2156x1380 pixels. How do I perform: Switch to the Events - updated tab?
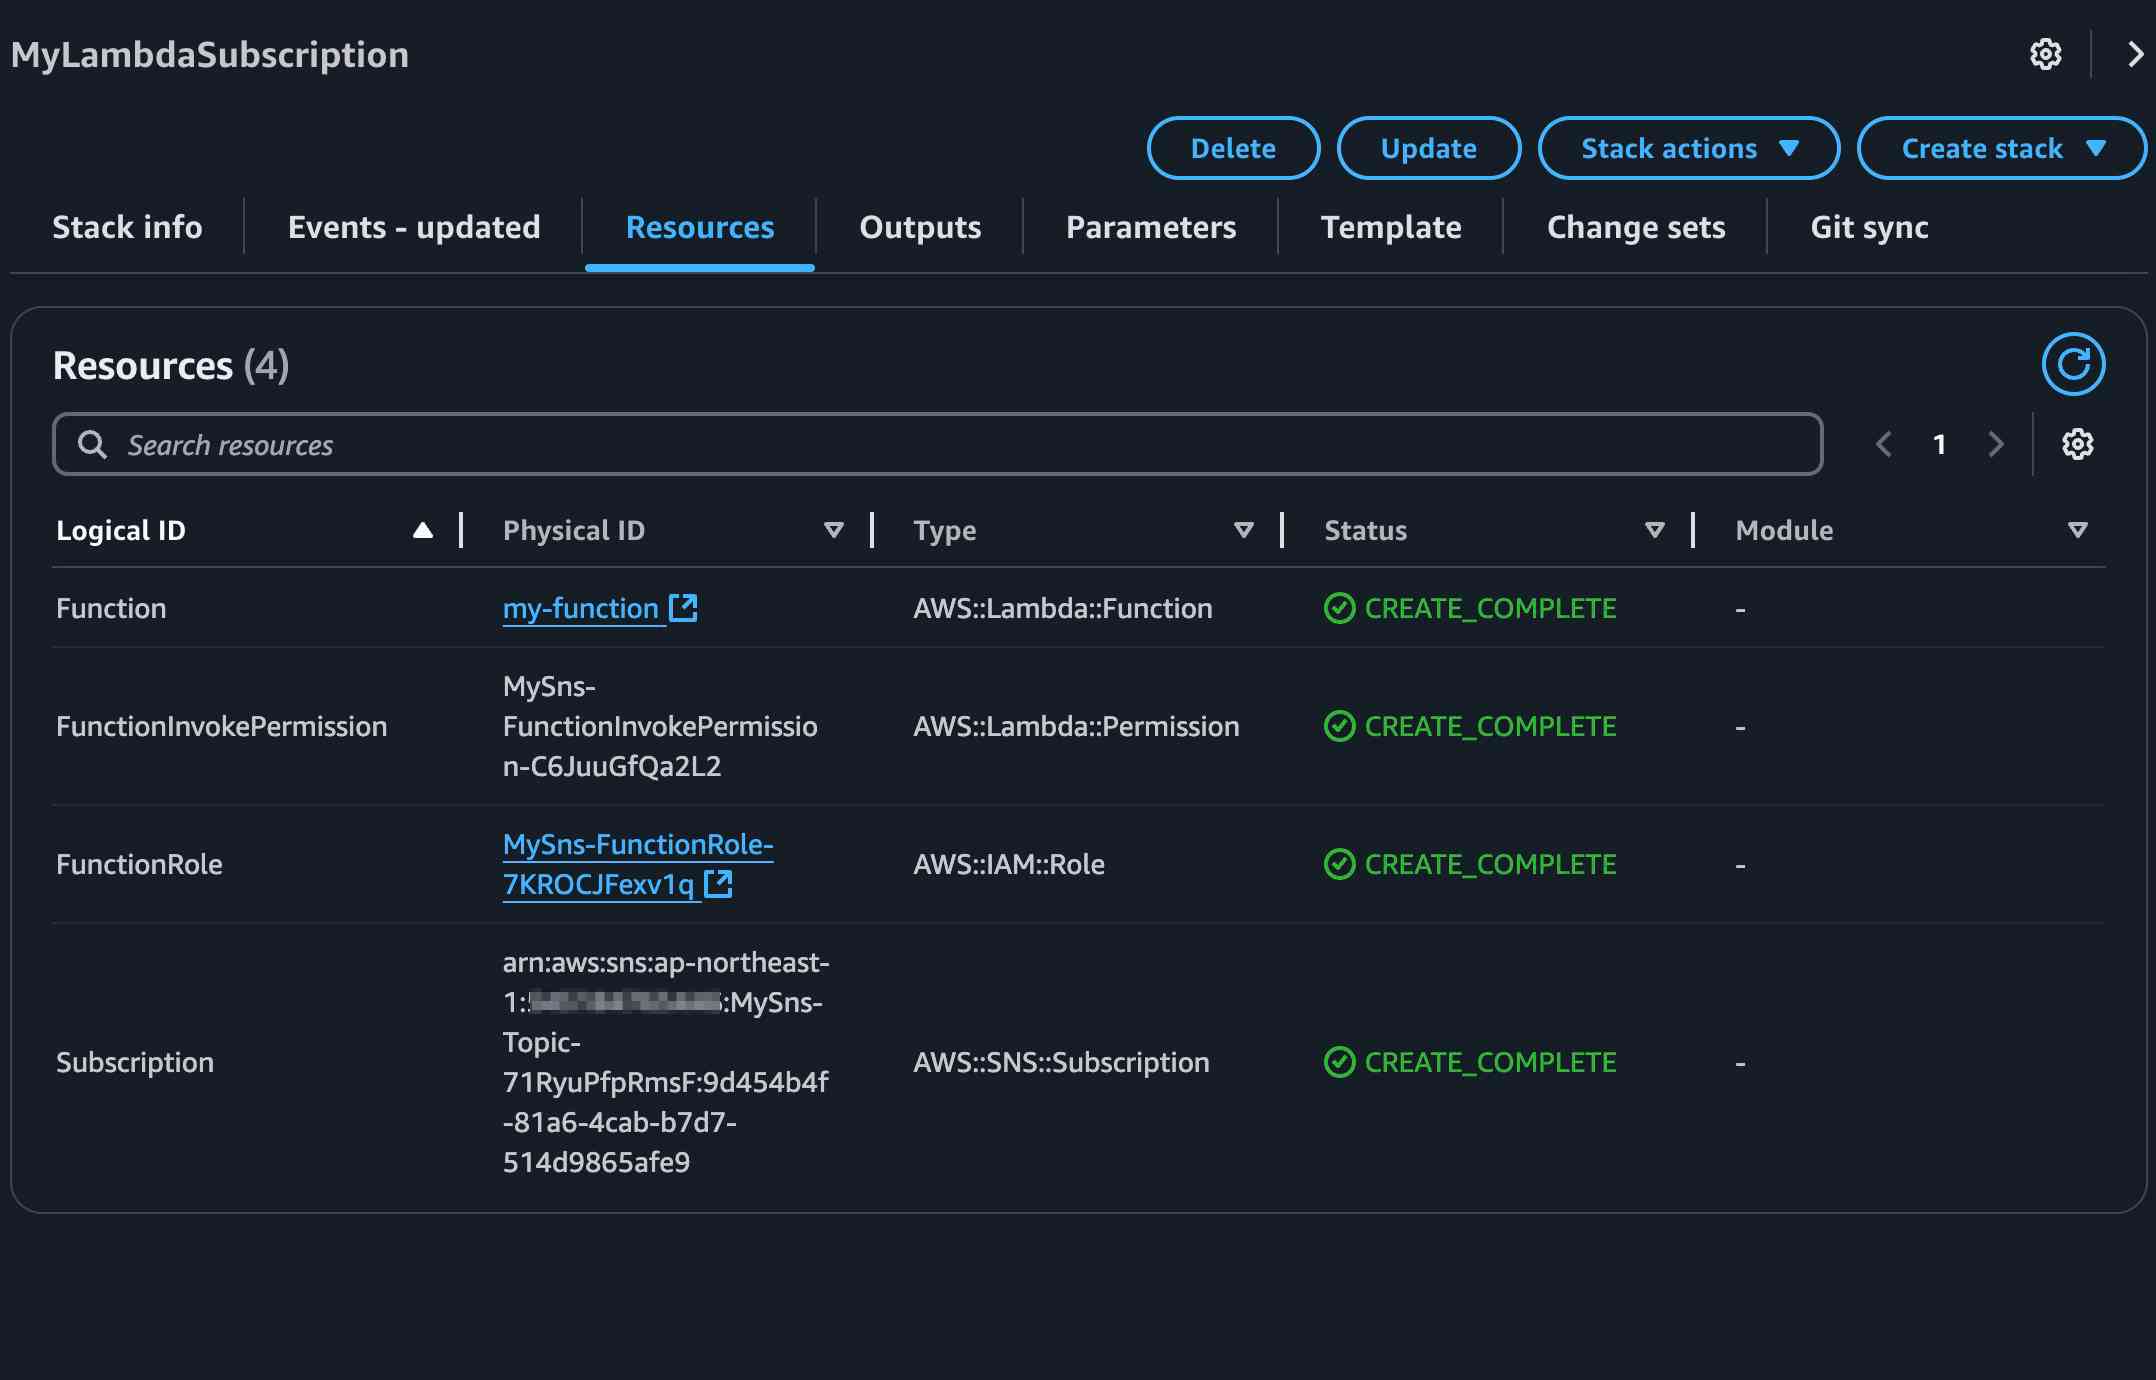(x=413, y=227)
